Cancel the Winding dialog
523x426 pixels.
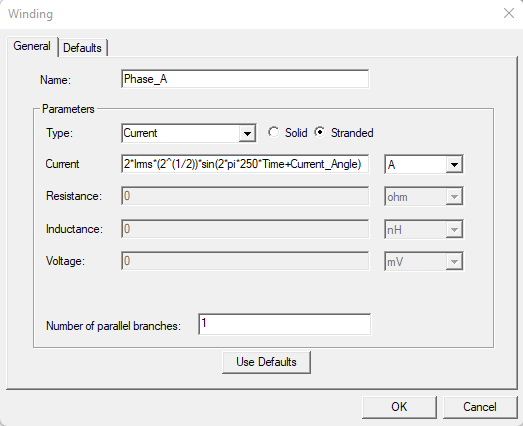[480, 407]
